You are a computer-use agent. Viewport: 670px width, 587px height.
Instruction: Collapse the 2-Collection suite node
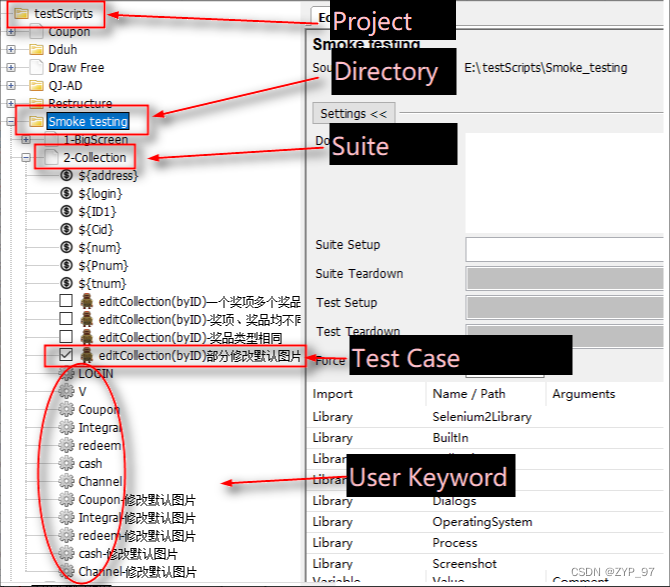click(x=26, y=158)
